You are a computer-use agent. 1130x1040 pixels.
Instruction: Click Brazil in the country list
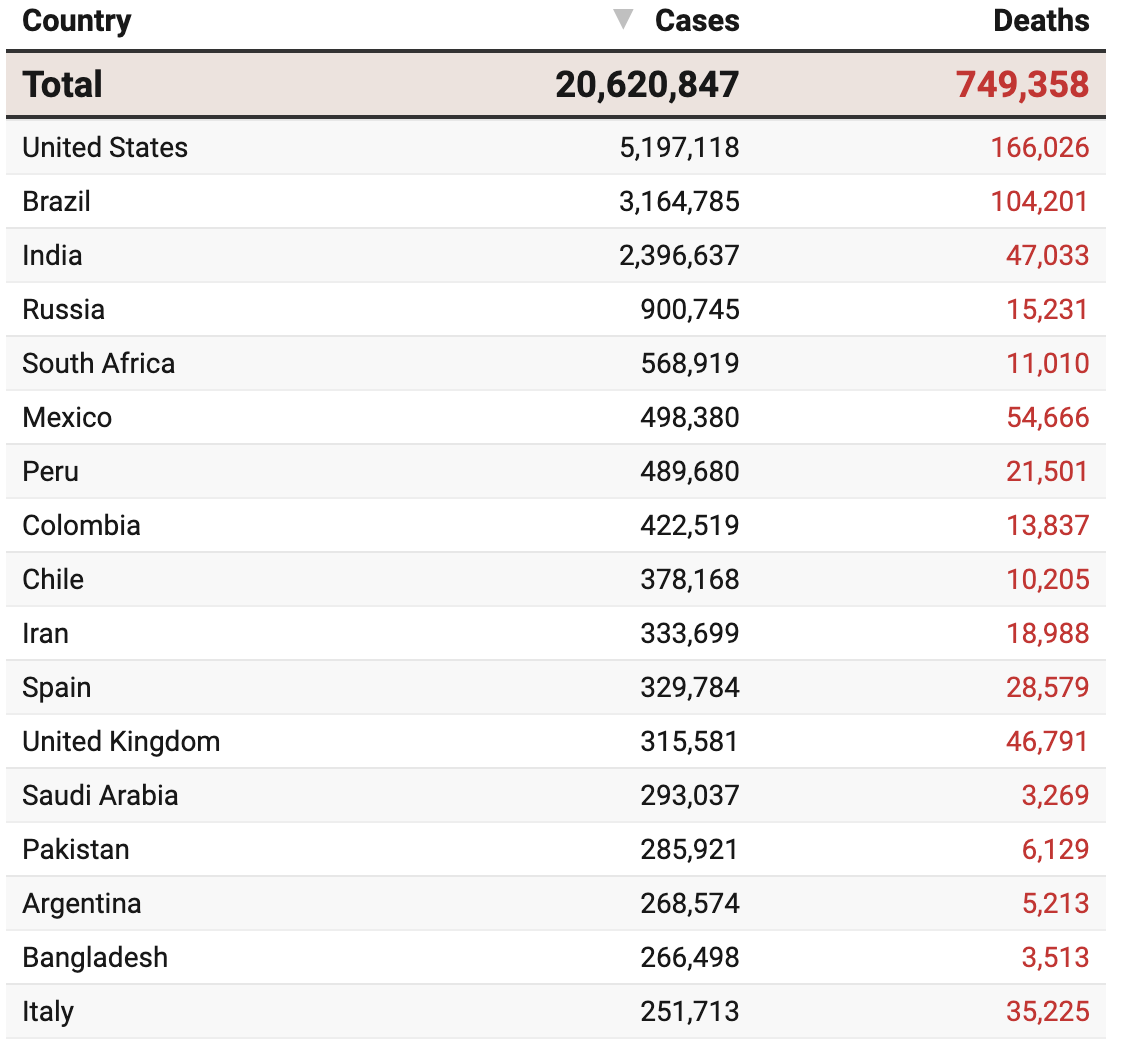click(57, 202)
